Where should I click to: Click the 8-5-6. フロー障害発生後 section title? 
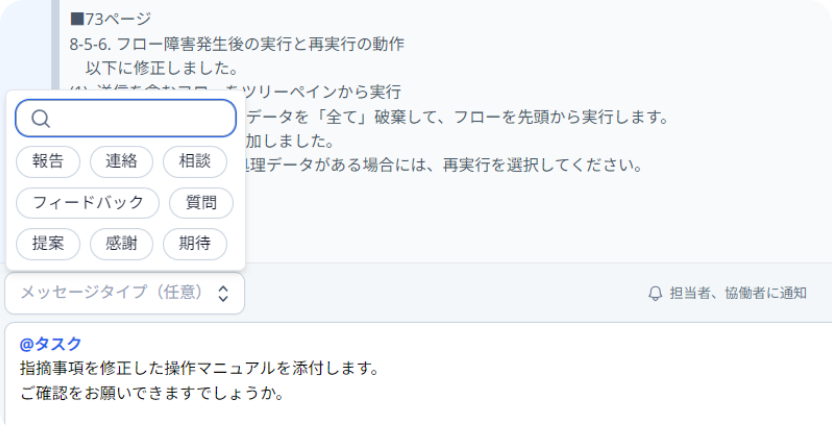pyautogui.click(x=237, y=44)
